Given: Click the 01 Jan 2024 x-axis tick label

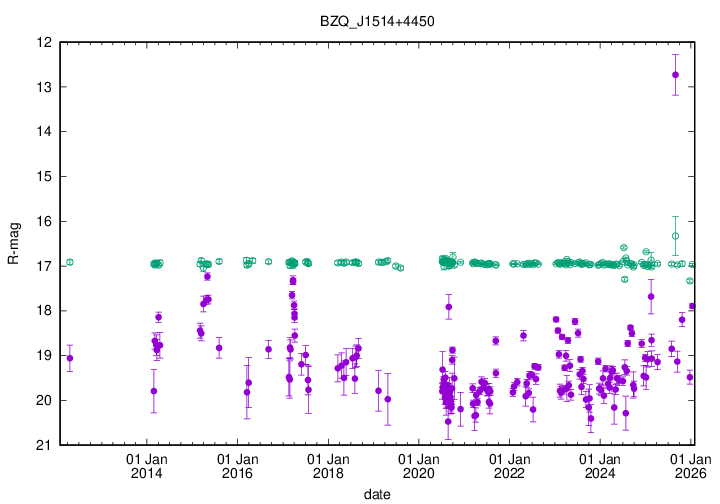Looking at the screenshot, I should tap(600, 466).
